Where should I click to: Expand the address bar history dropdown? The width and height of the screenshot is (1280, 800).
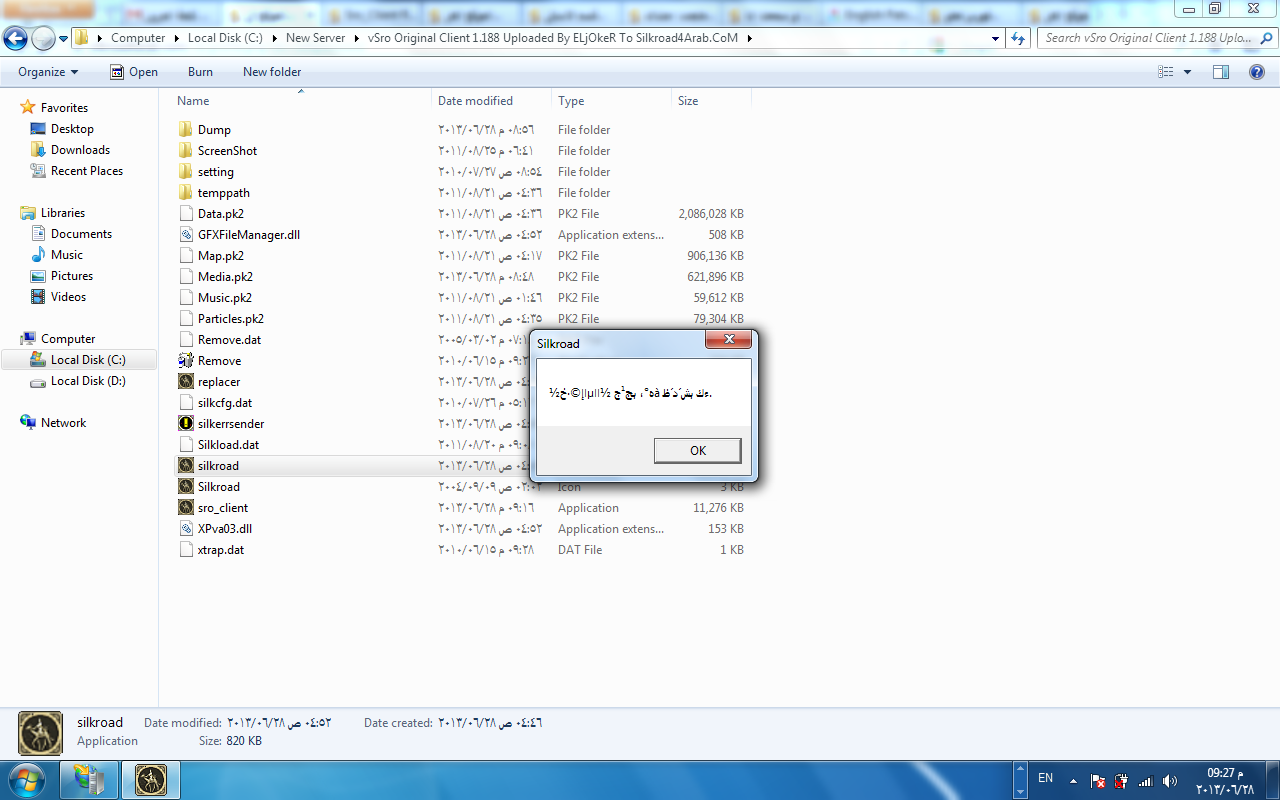click(995, 38)
